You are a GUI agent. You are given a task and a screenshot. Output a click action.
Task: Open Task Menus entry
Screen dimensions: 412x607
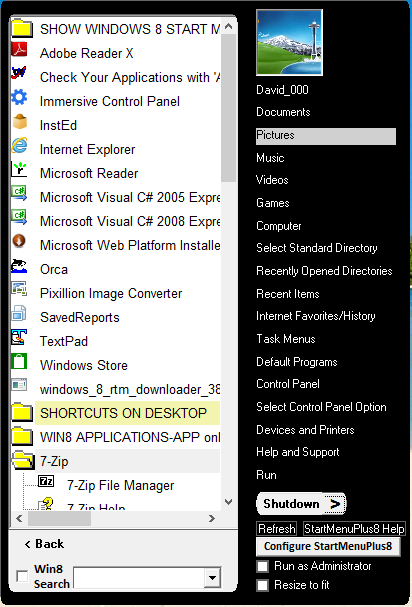tap(286, 339)
